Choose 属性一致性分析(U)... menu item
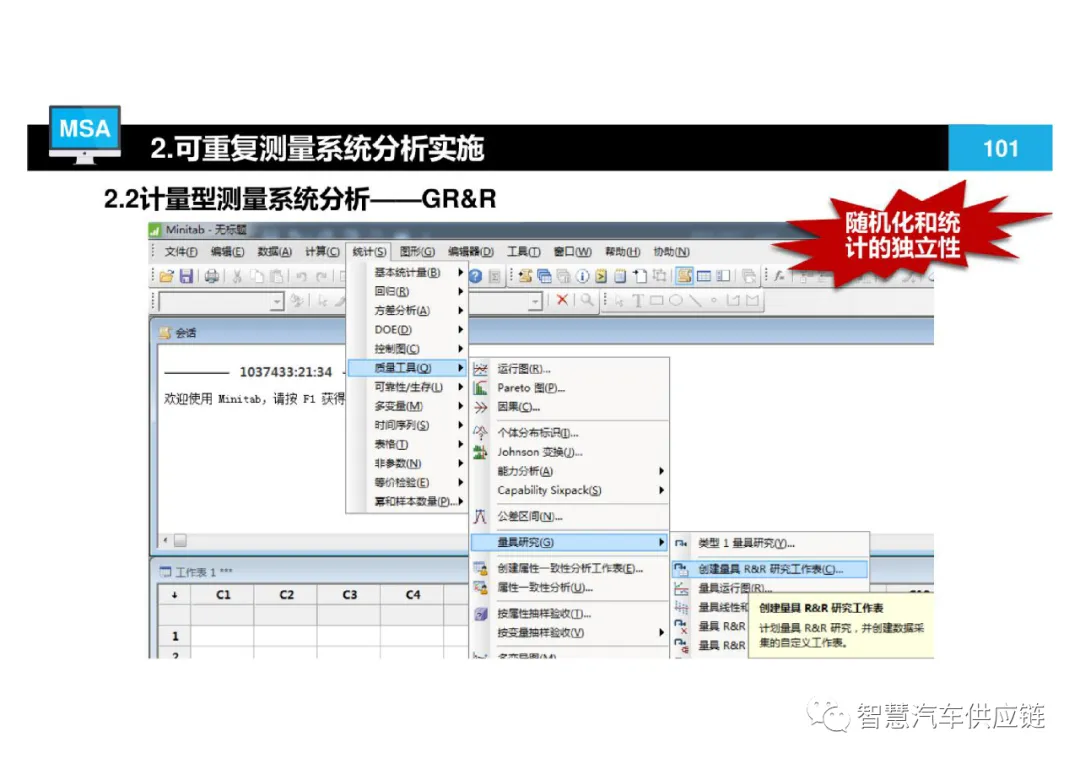 coord(570,588)
